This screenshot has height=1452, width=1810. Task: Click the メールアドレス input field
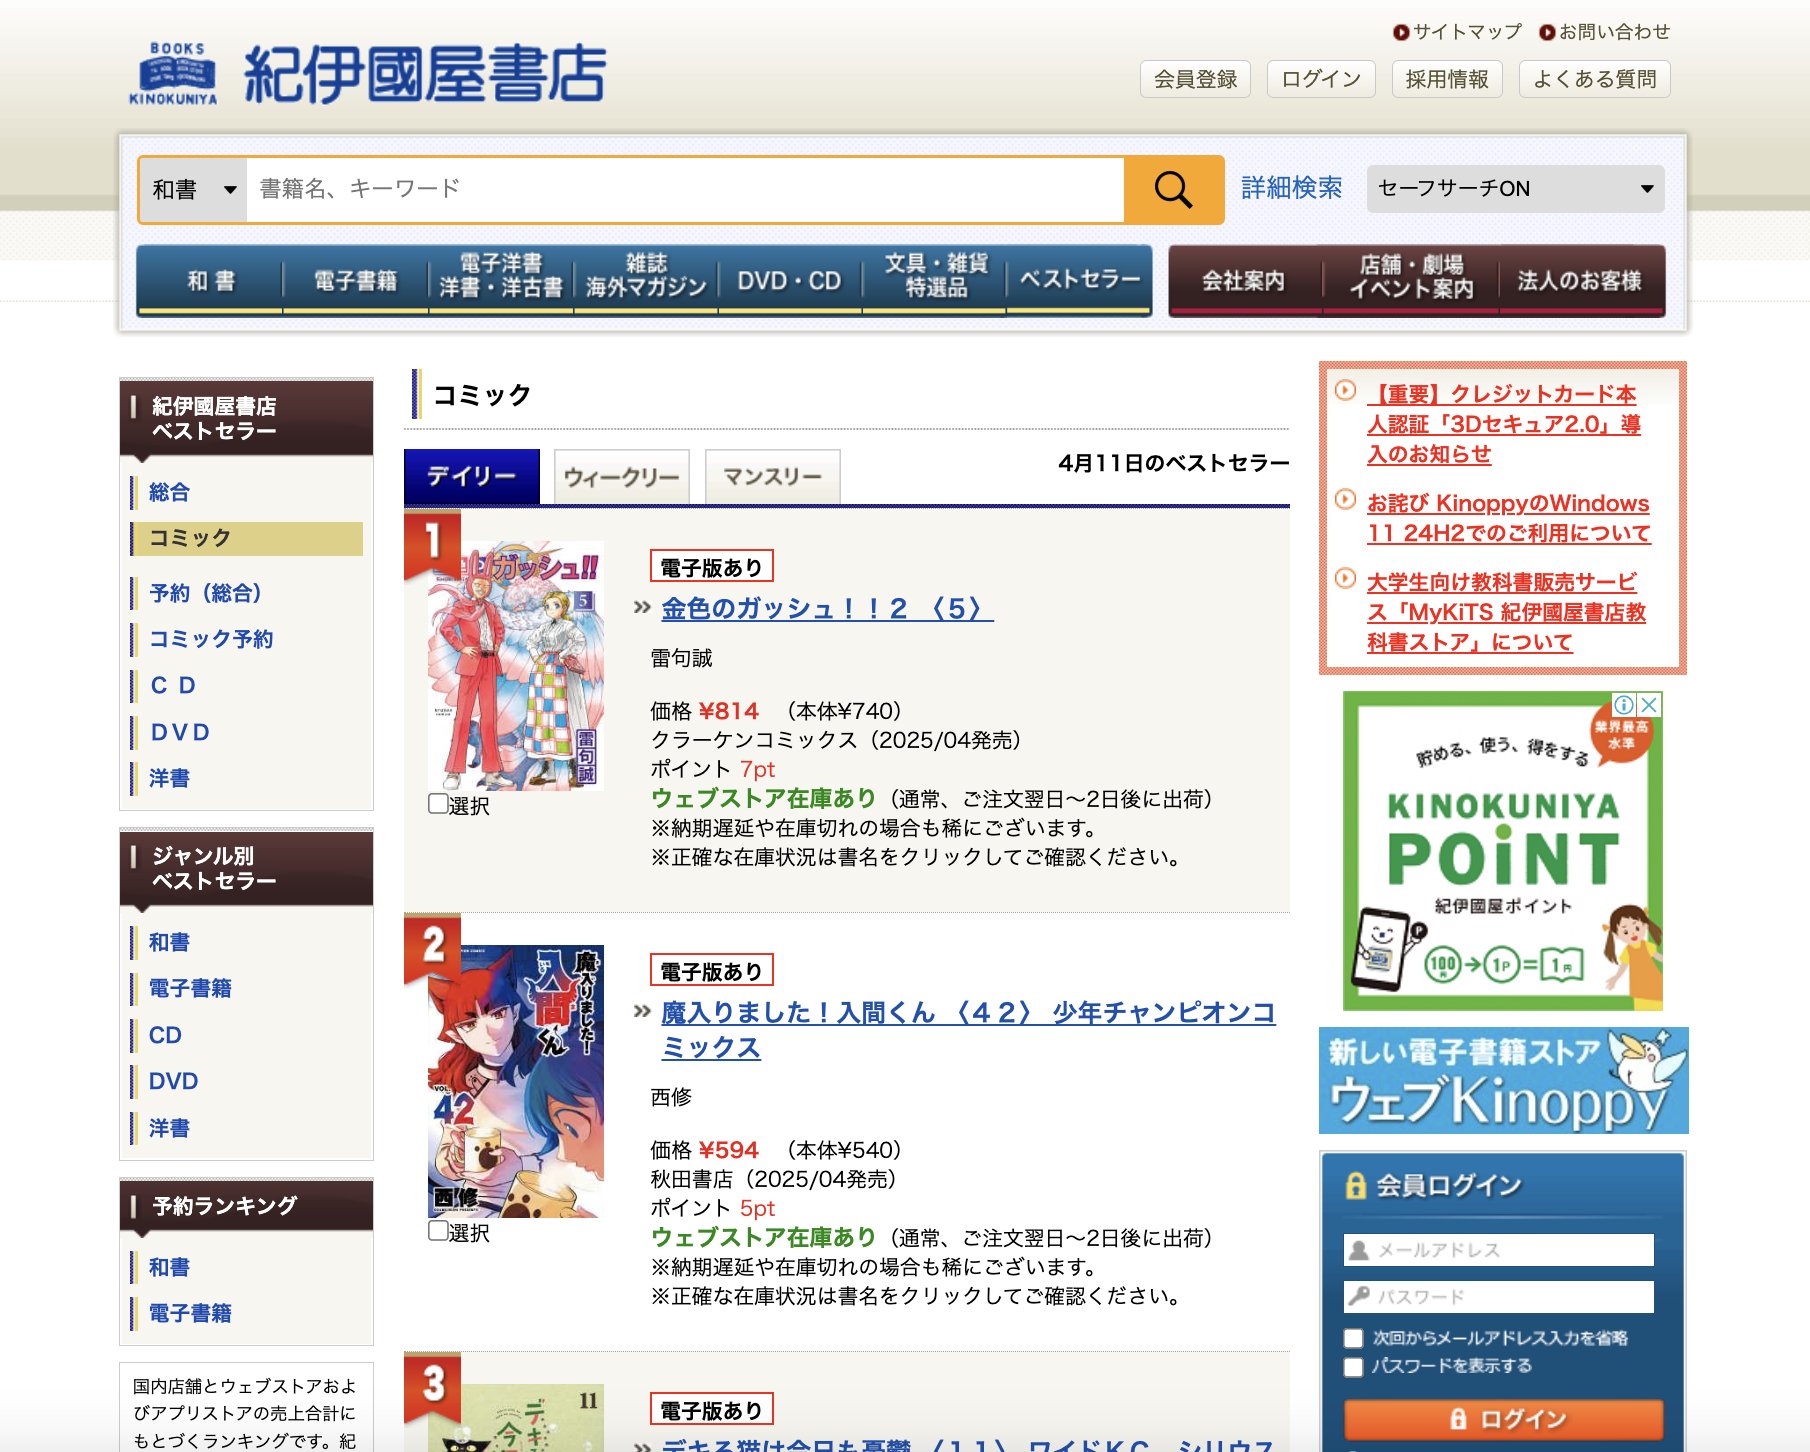pos(1498,1250)
